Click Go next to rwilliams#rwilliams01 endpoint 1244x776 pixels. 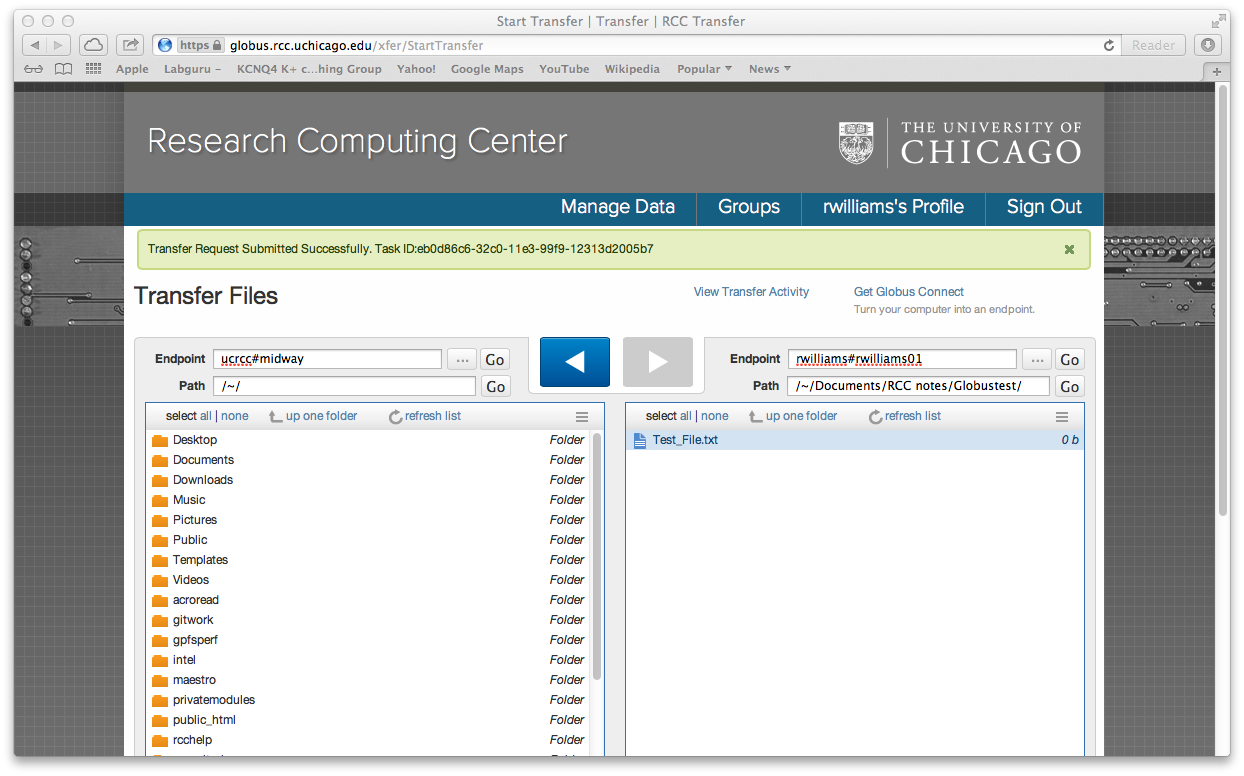[x=1070, y=360]
